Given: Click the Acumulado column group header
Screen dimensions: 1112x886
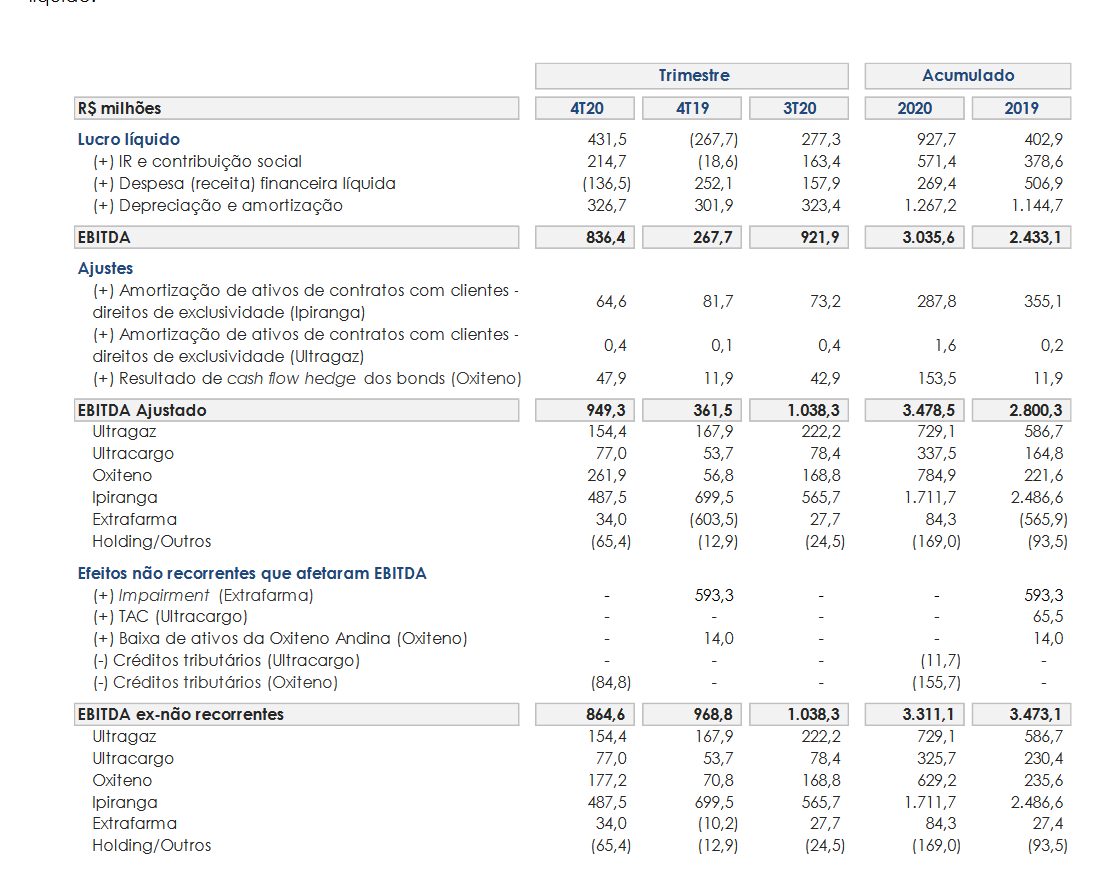Looking at the screenshot, I should pyautogui.click(x=967, y=76).
